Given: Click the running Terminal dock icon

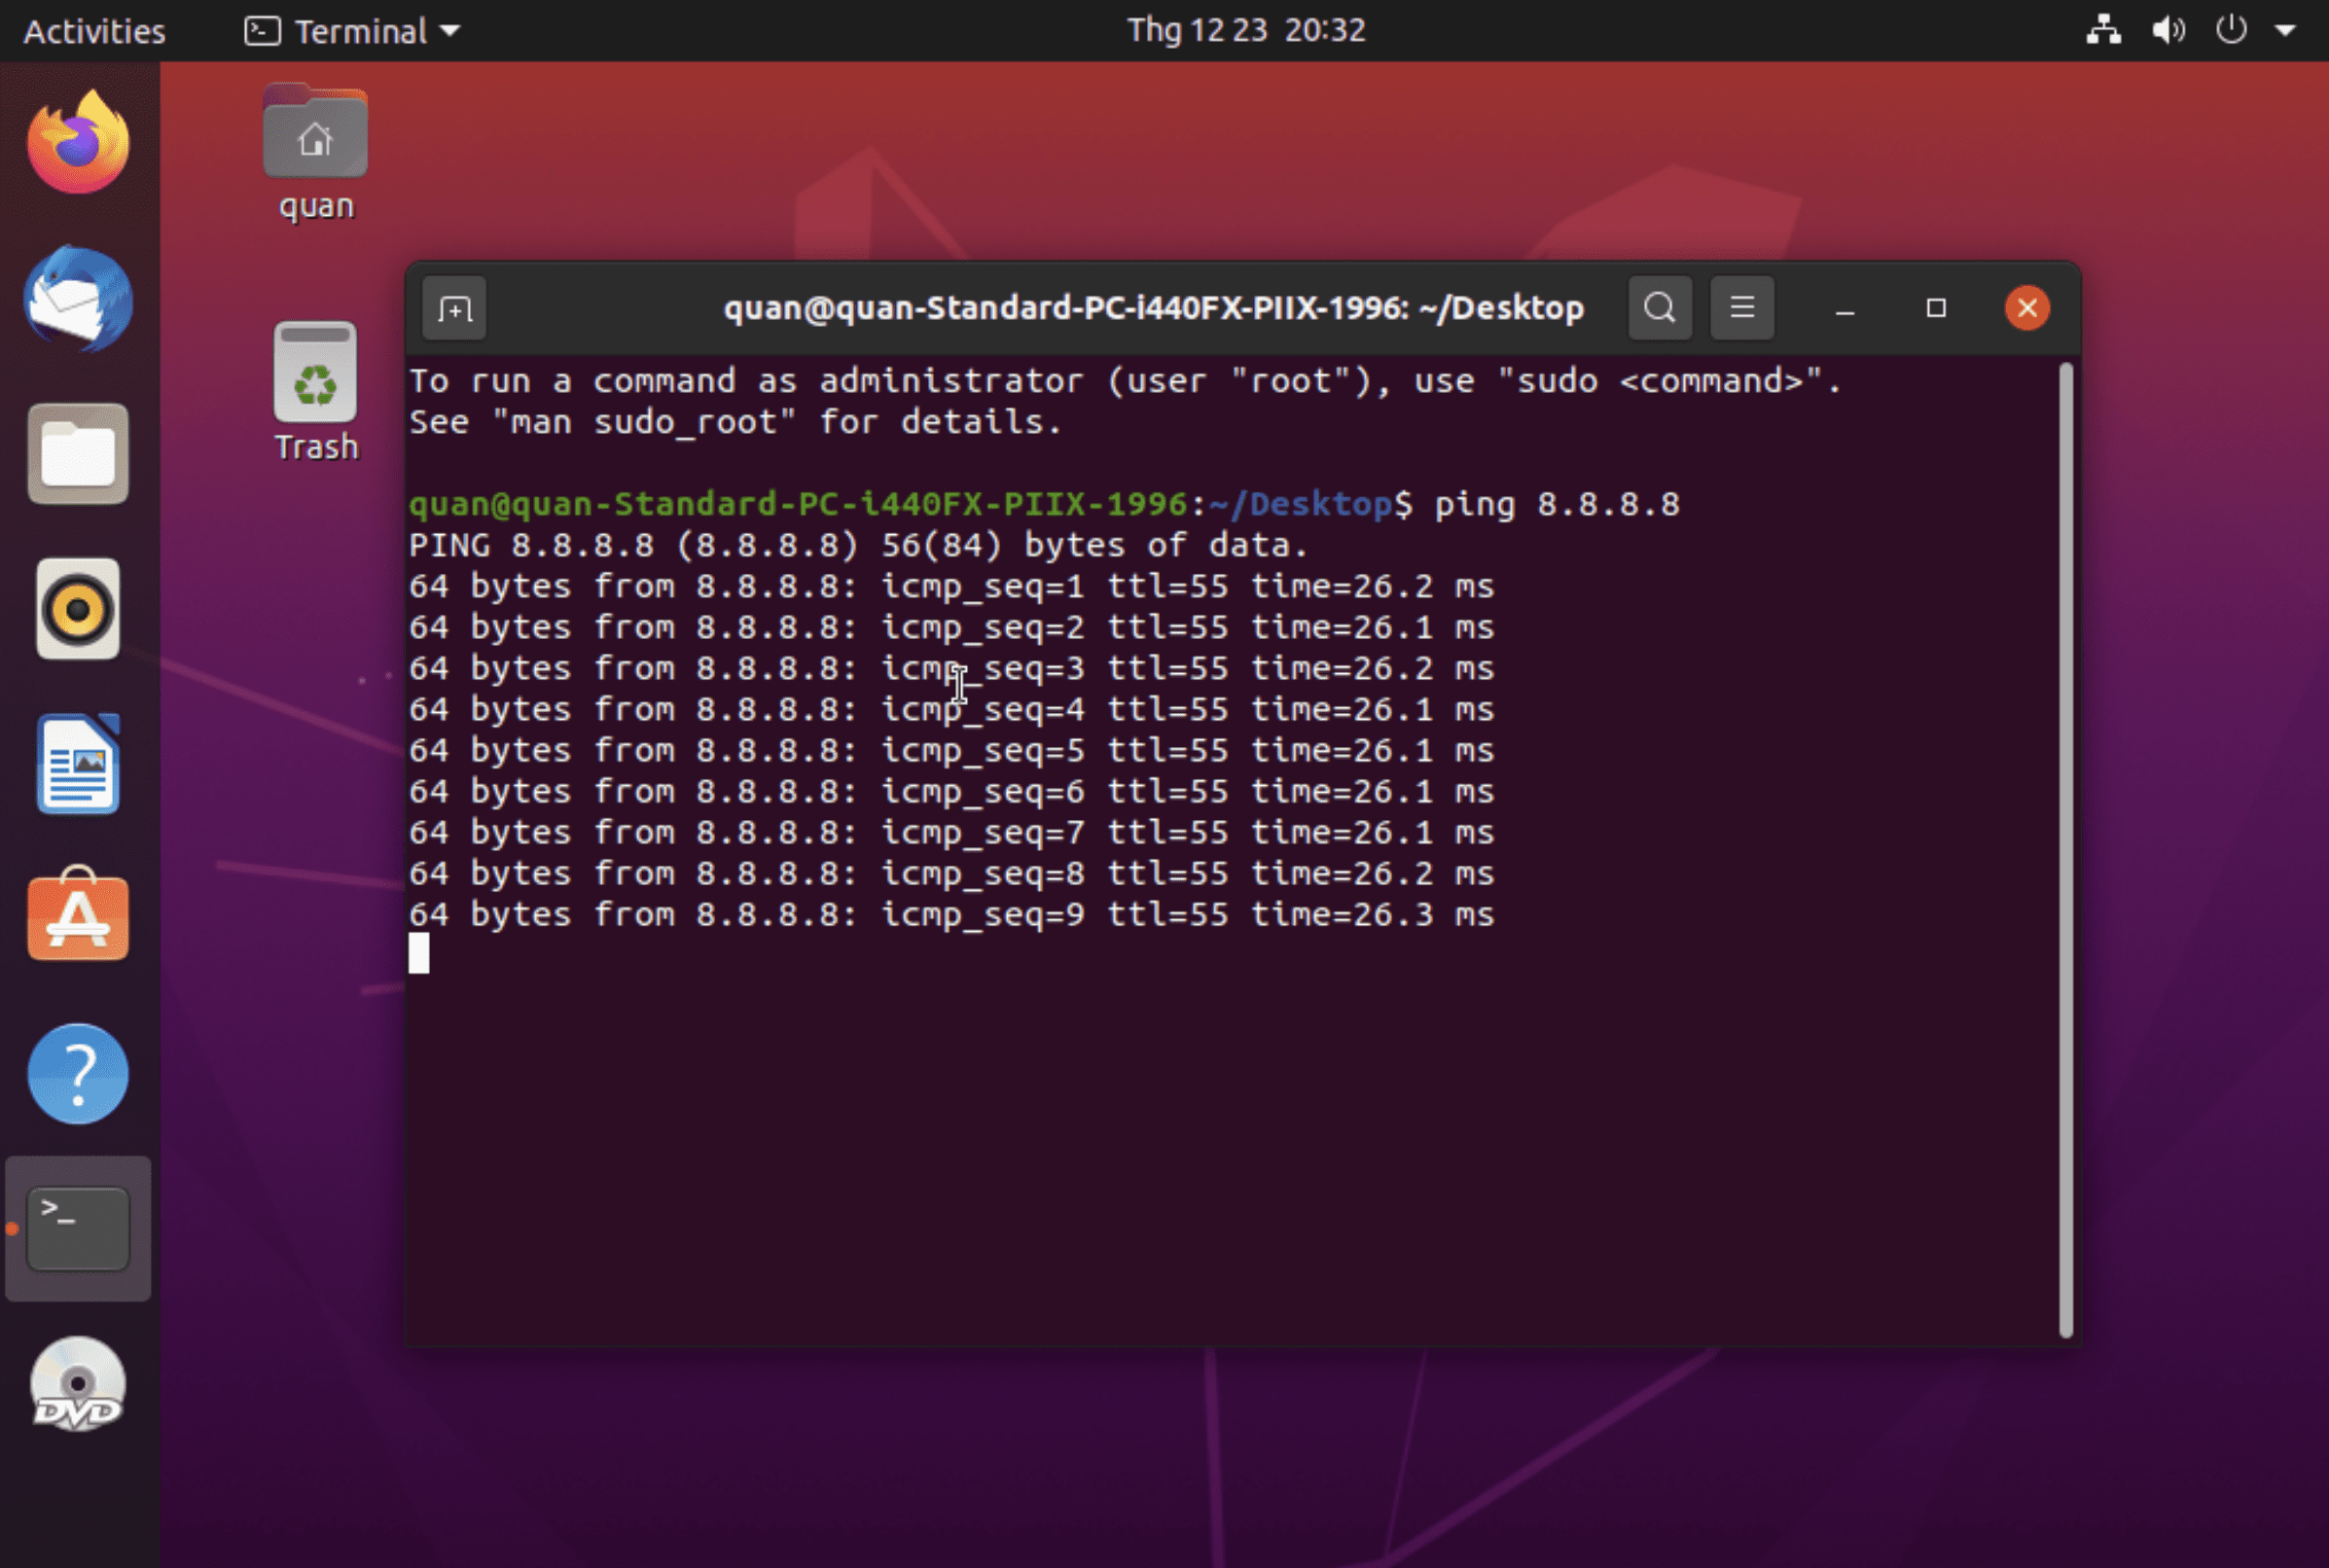Looking at the screenshot, I should pos(77,1228).
